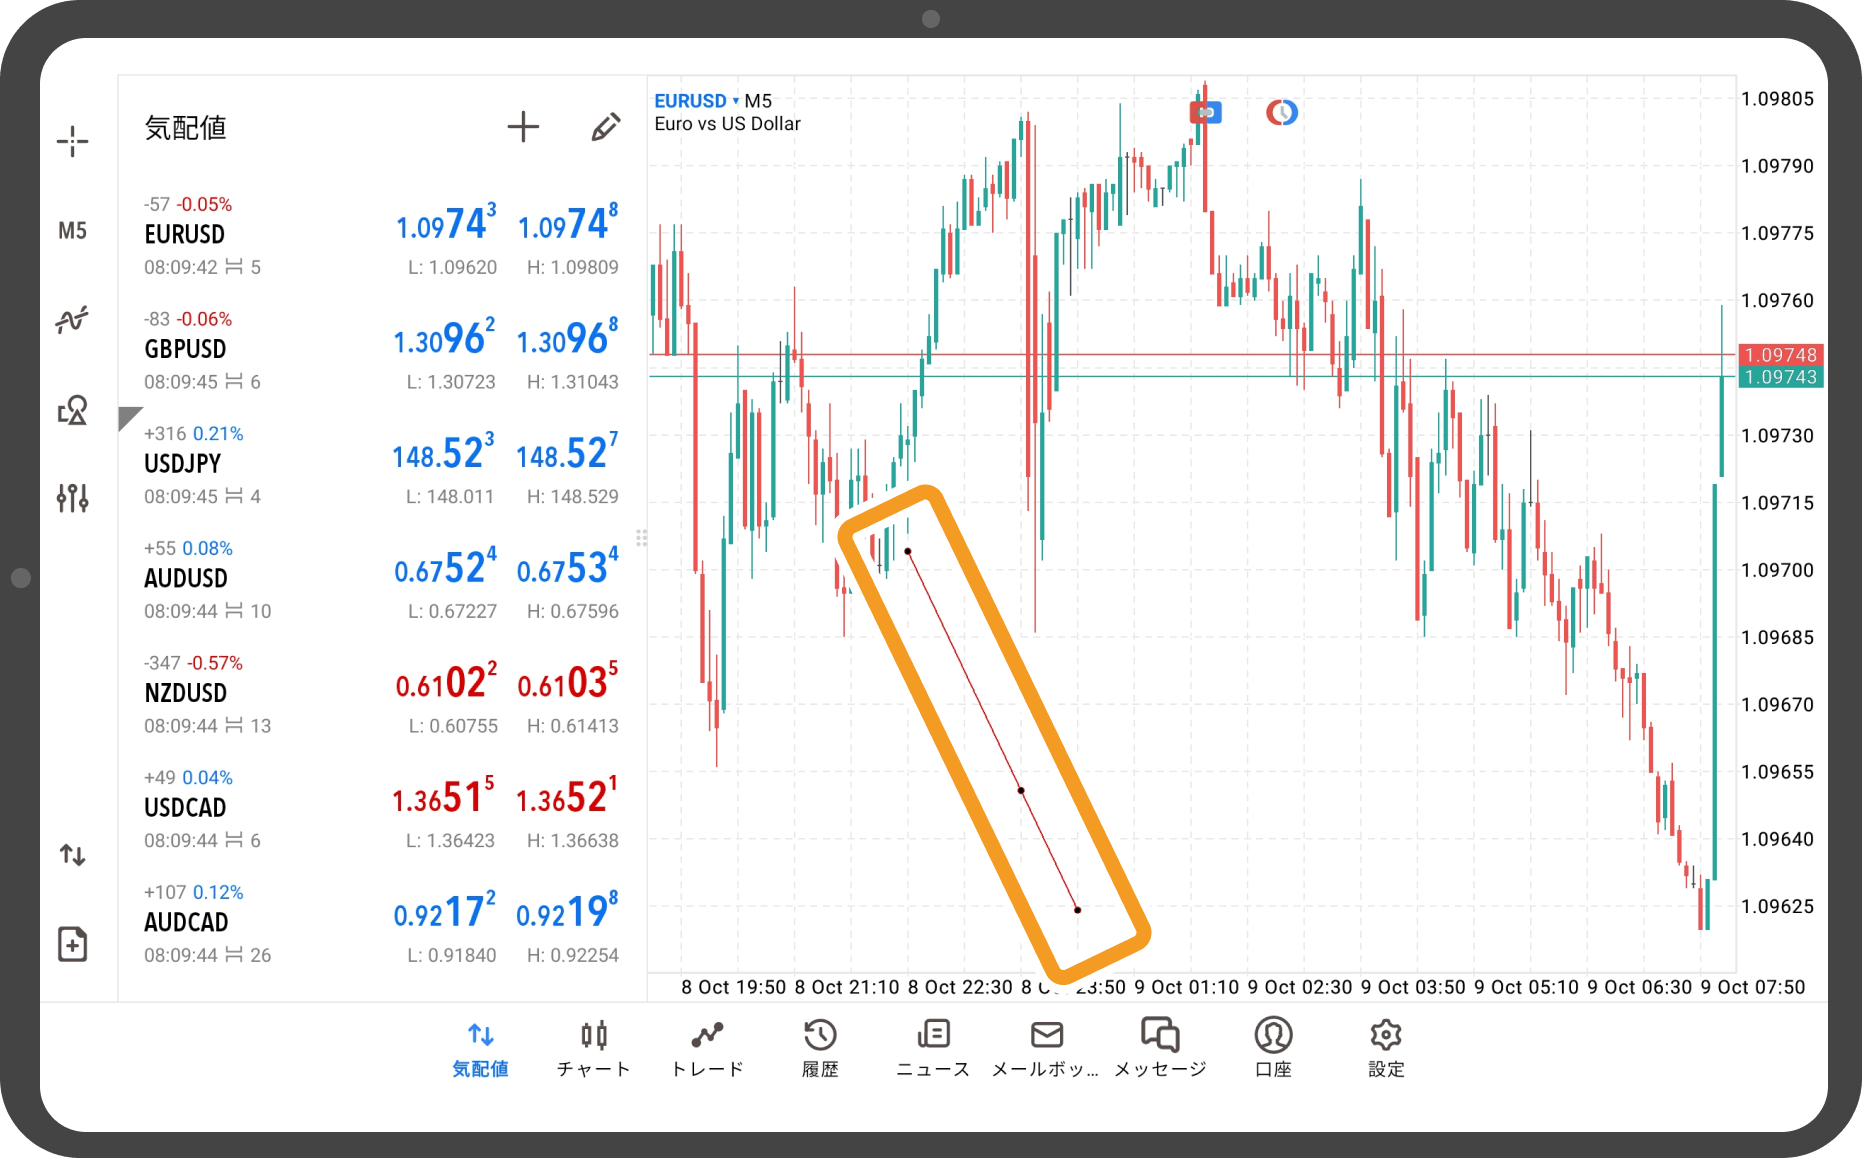The height and width of the screenshot is (1158, 1862).
Task: Open the トレード tab
Action: click(707, 1047)
